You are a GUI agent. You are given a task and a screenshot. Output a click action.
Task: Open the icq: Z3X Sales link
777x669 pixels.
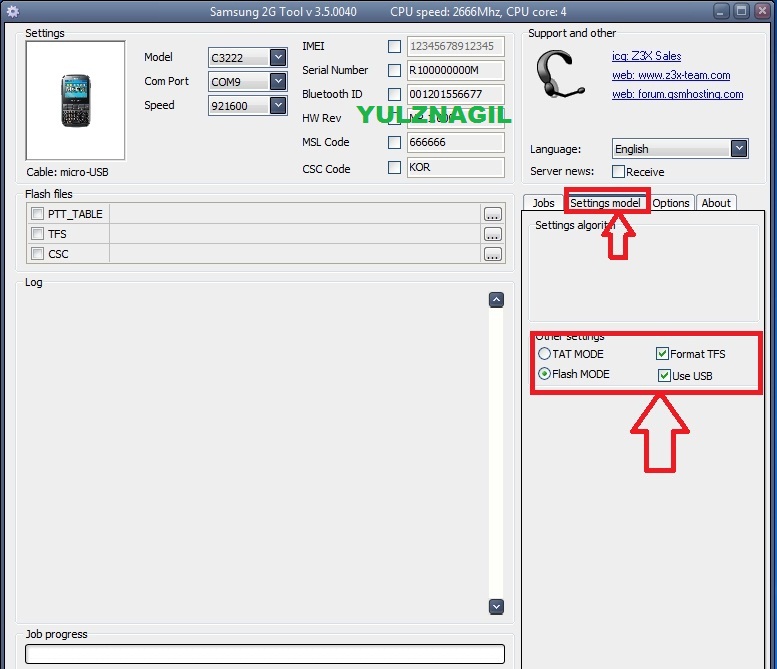[x=646, y=56]
